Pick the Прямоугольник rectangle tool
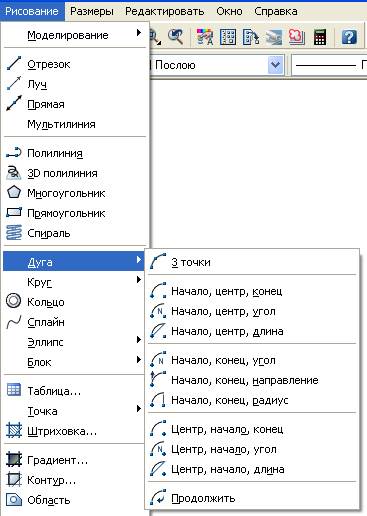 pos(75,213)
